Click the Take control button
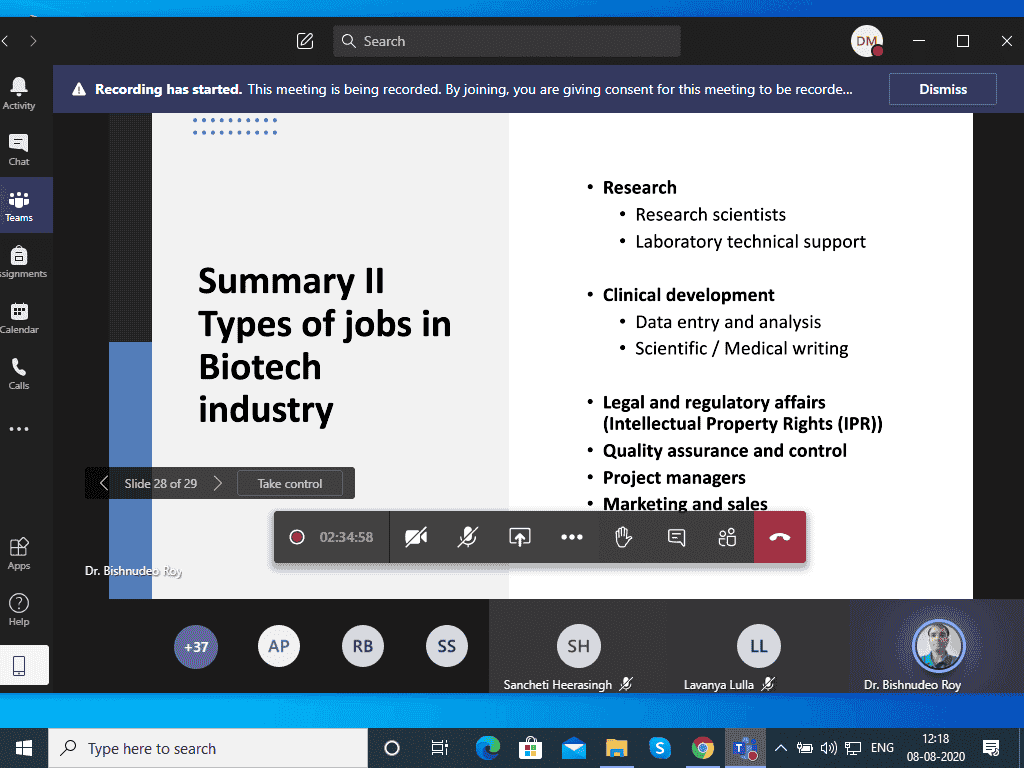 [290, 483]
